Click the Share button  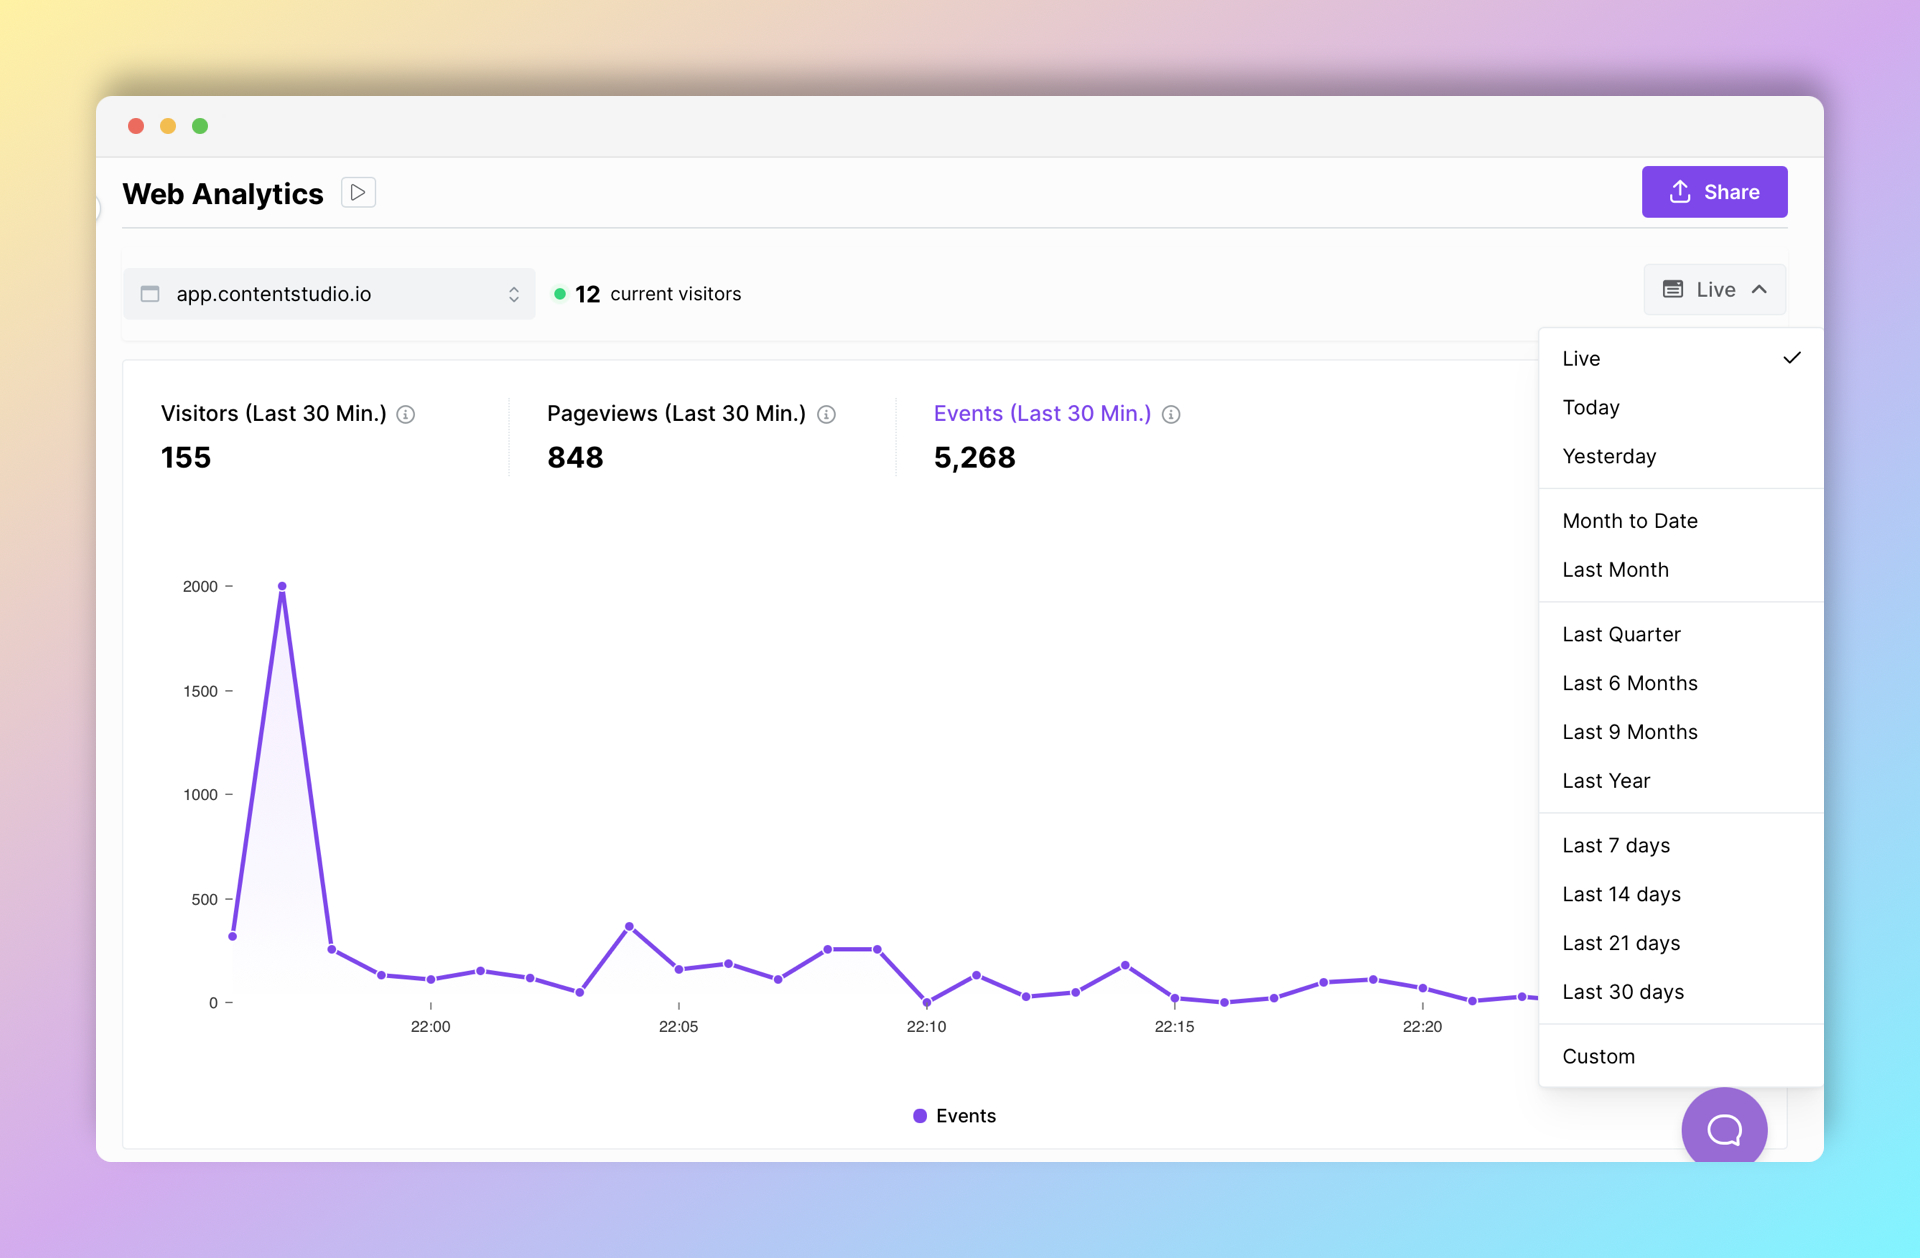coord(1714,192)
